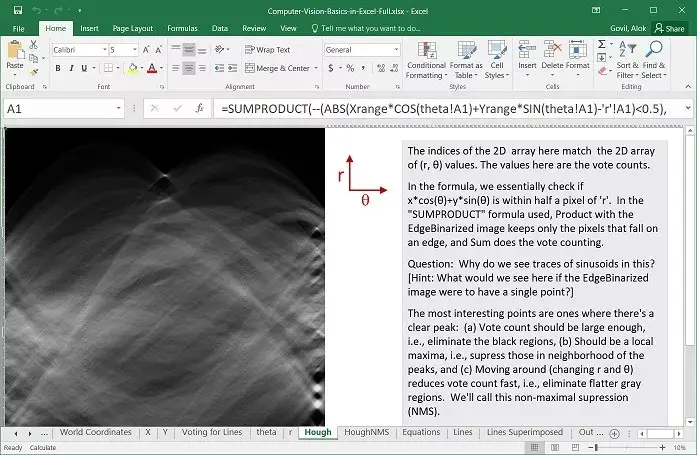Open Sort & Filter options
697x455 pixels.
(626, 60)
